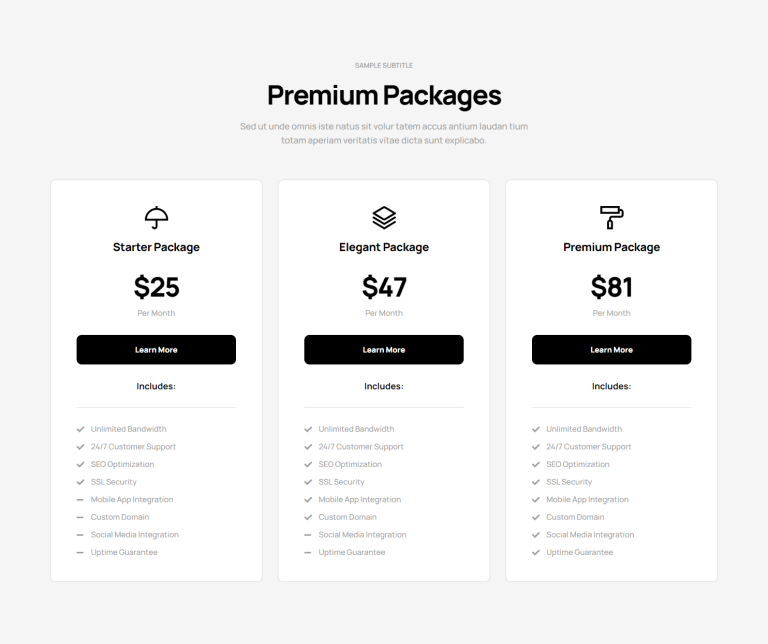Open Learn More for the Premium Package
Screen dimensions: 768x644
pyautogui.click(x=612, y=350)
